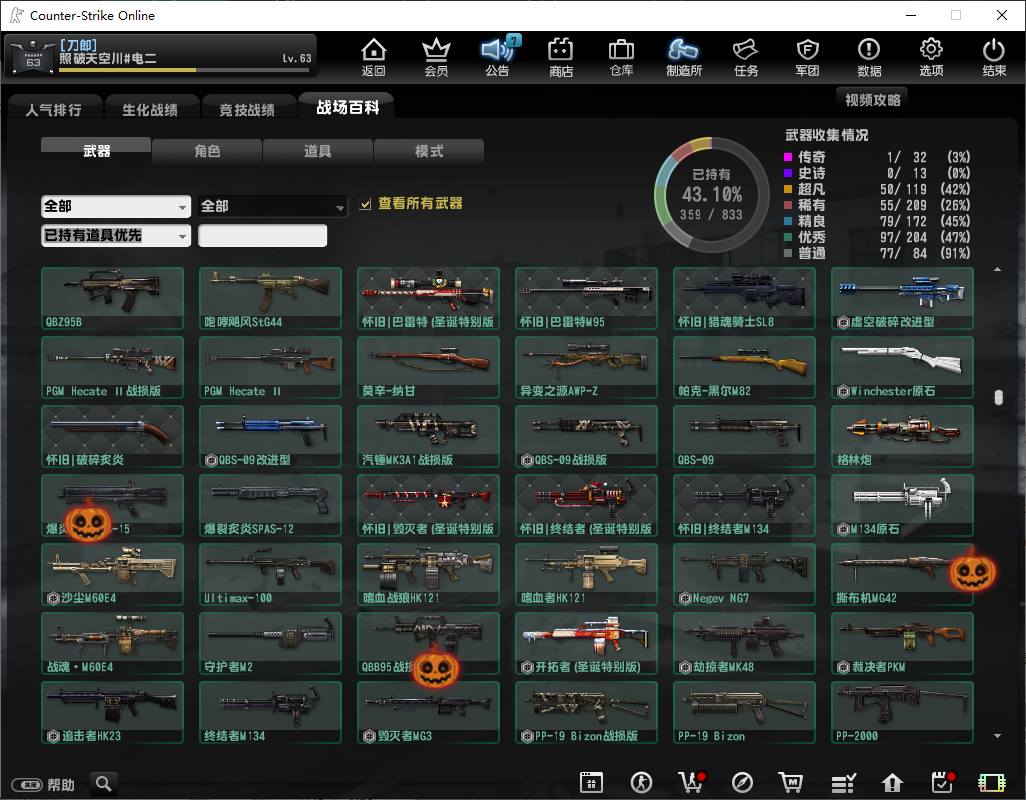Click the compass icon in bottom bar
Viewport: 1026px width, 800px height.
pos(742,782)
